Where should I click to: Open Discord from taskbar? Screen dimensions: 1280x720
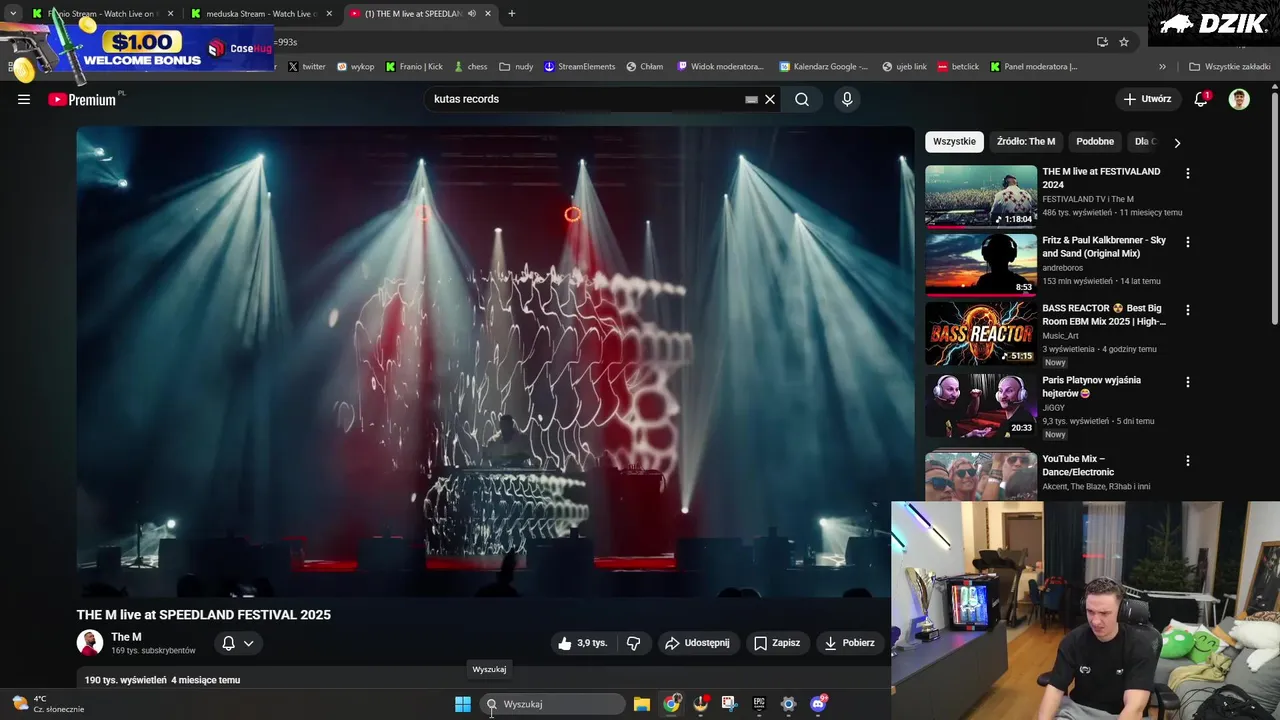click(818, 704)
